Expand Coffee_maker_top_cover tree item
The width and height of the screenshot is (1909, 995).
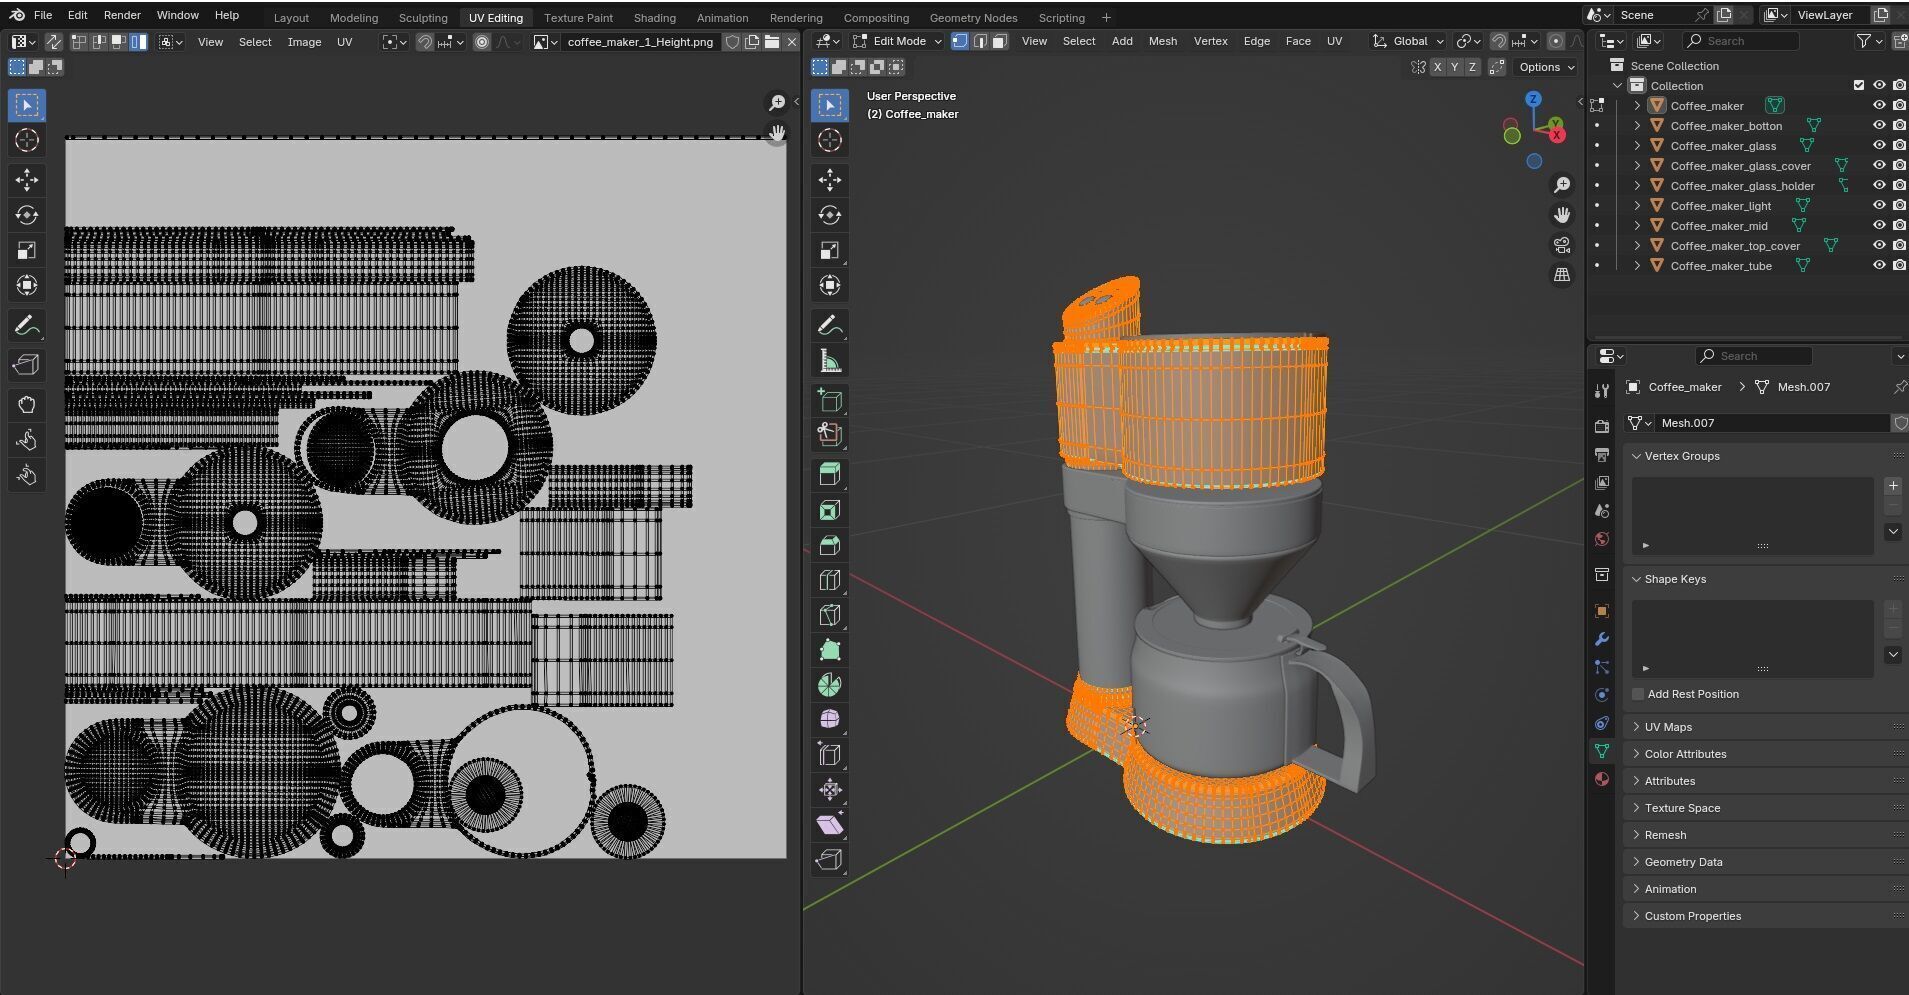tap(1637, 246)
